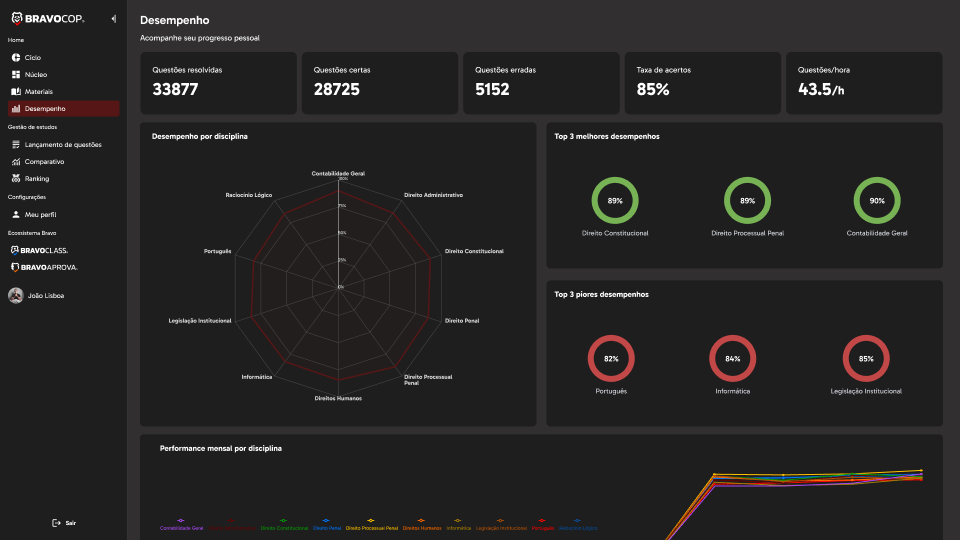The image size is (960, 540).
Task: Toggle Português legend series
Action: click(542, 525)
